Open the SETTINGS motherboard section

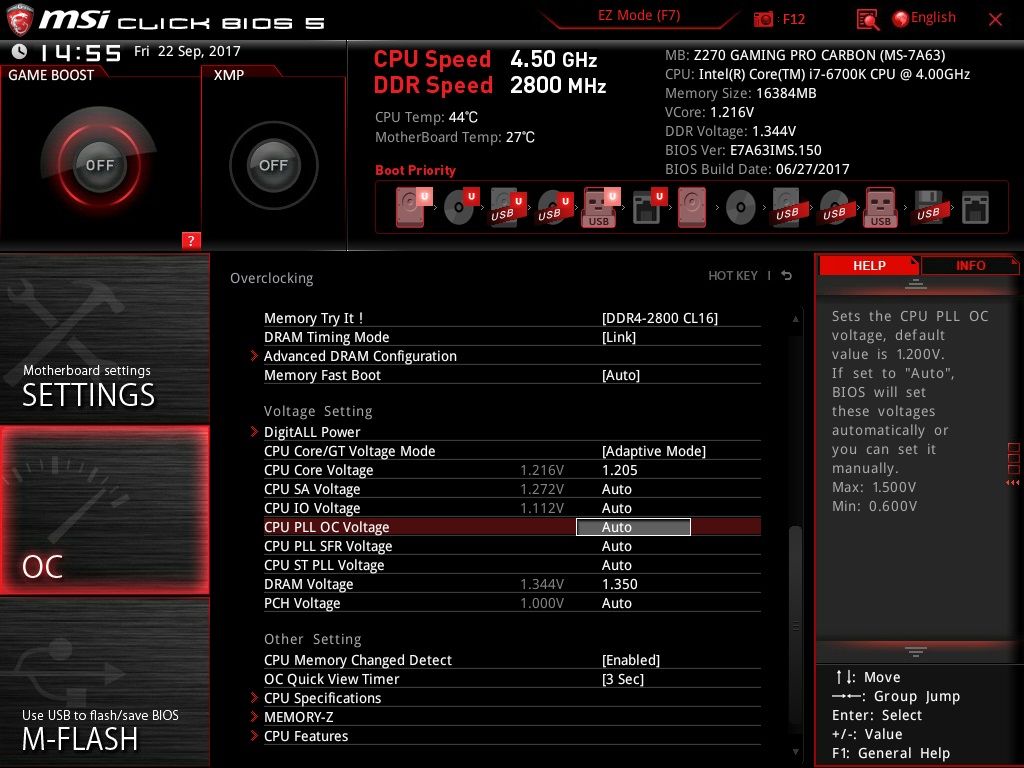104,339
